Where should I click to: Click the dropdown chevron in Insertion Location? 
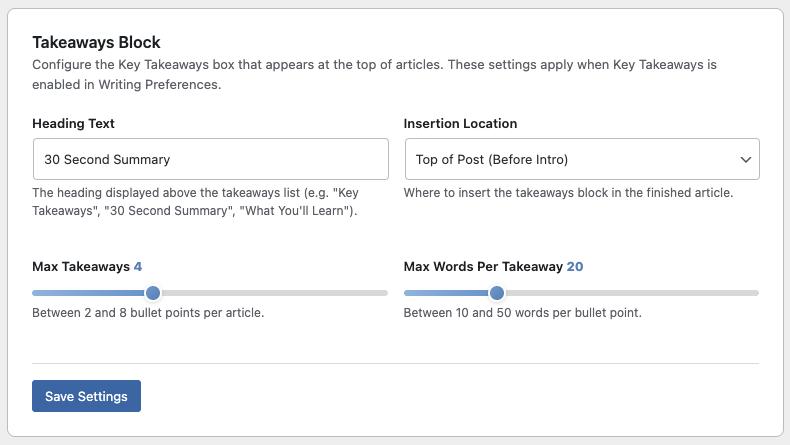point(746,160)
